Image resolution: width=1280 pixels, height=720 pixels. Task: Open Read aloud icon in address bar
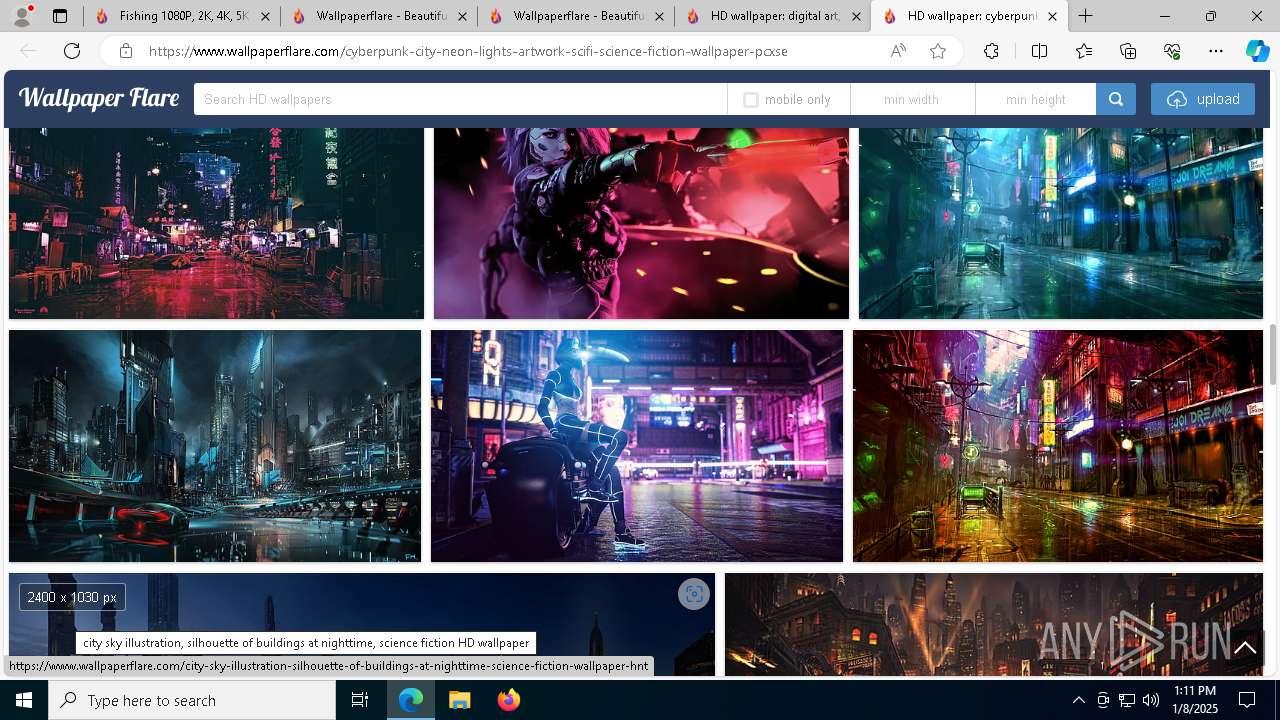[x=898, y=51]
